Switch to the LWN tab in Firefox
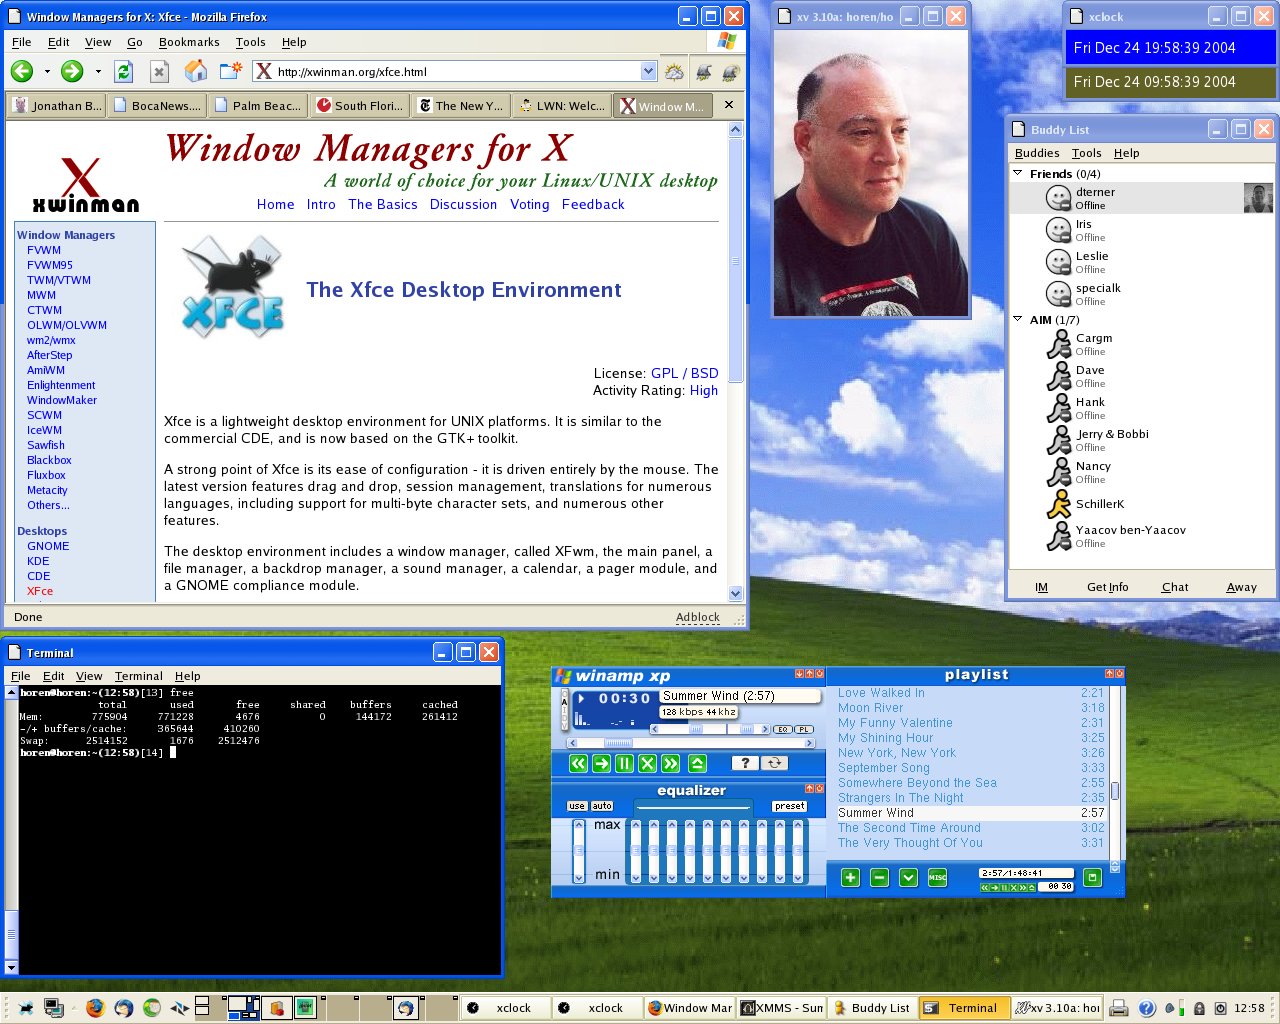The height and width of the screenshot is (1024, 1280). click(562, 105)
